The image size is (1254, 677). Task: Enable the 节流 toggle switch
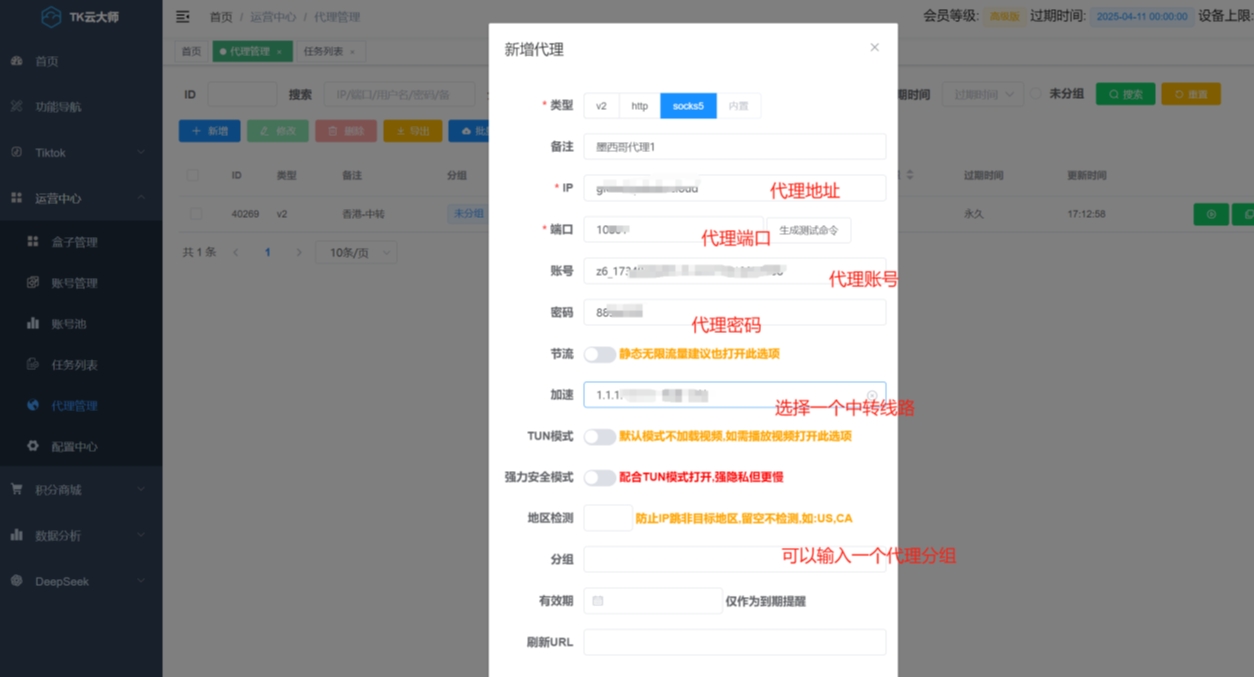[600, 352]
